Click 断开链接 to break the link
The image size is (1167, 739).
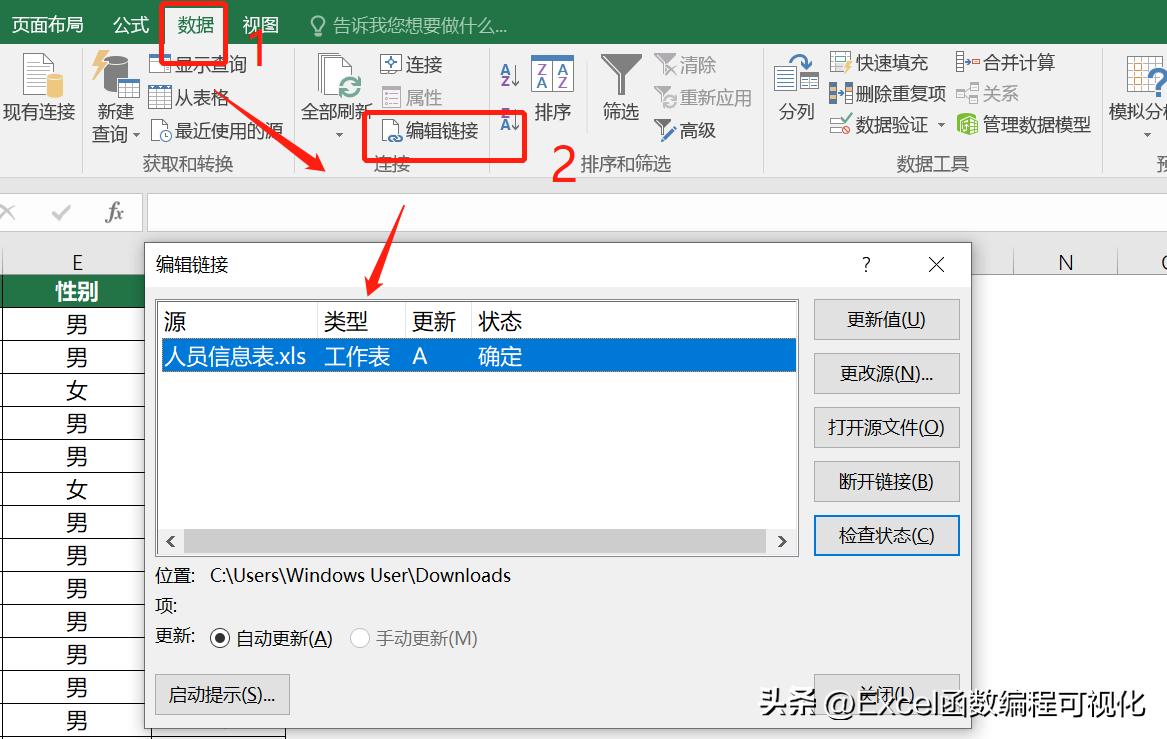(885, 481)
